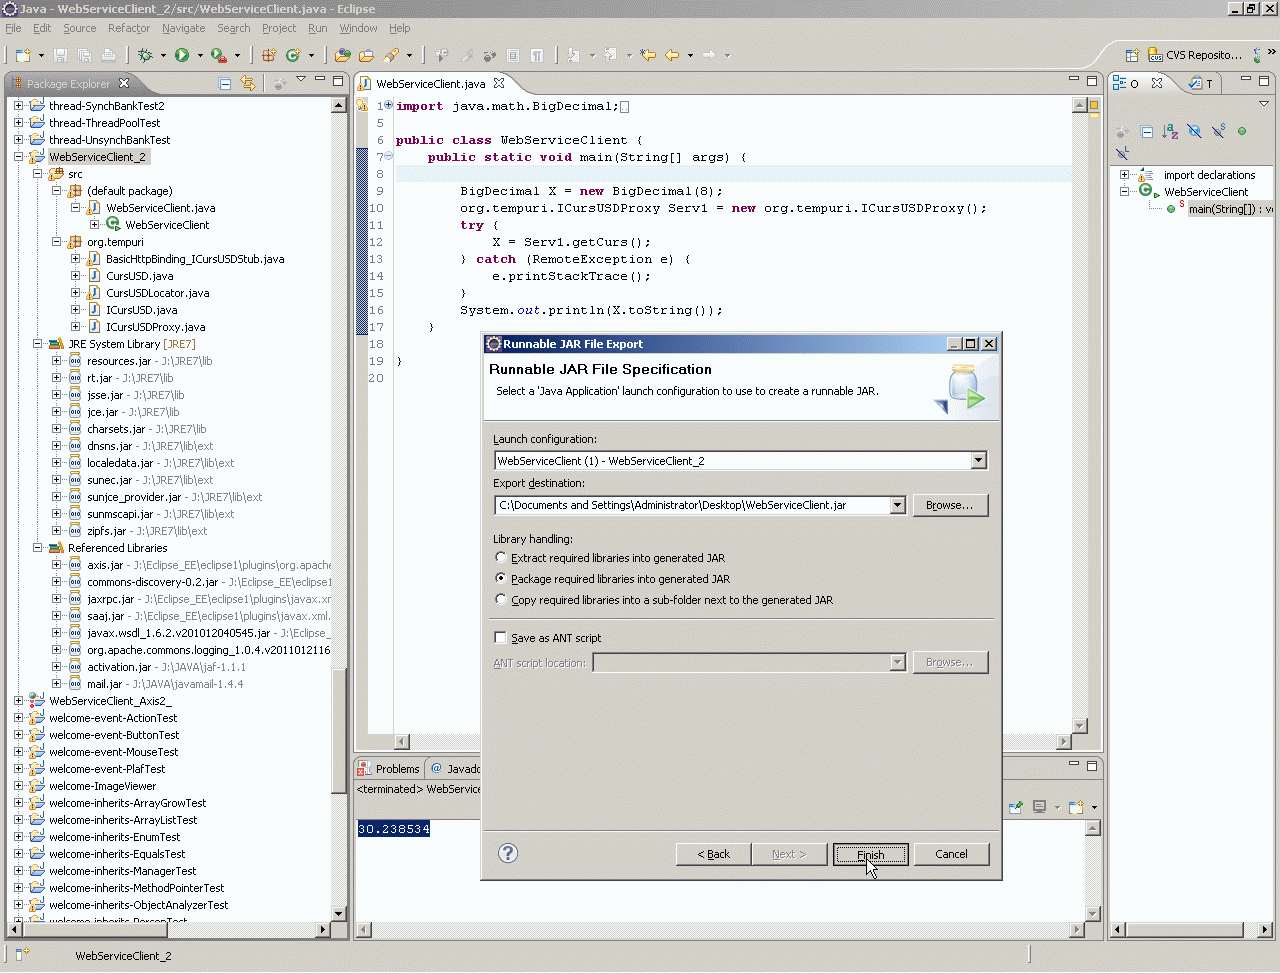Switch to the Problems tab
Viewport: 1280px width, 974px height.
(397, 769)
